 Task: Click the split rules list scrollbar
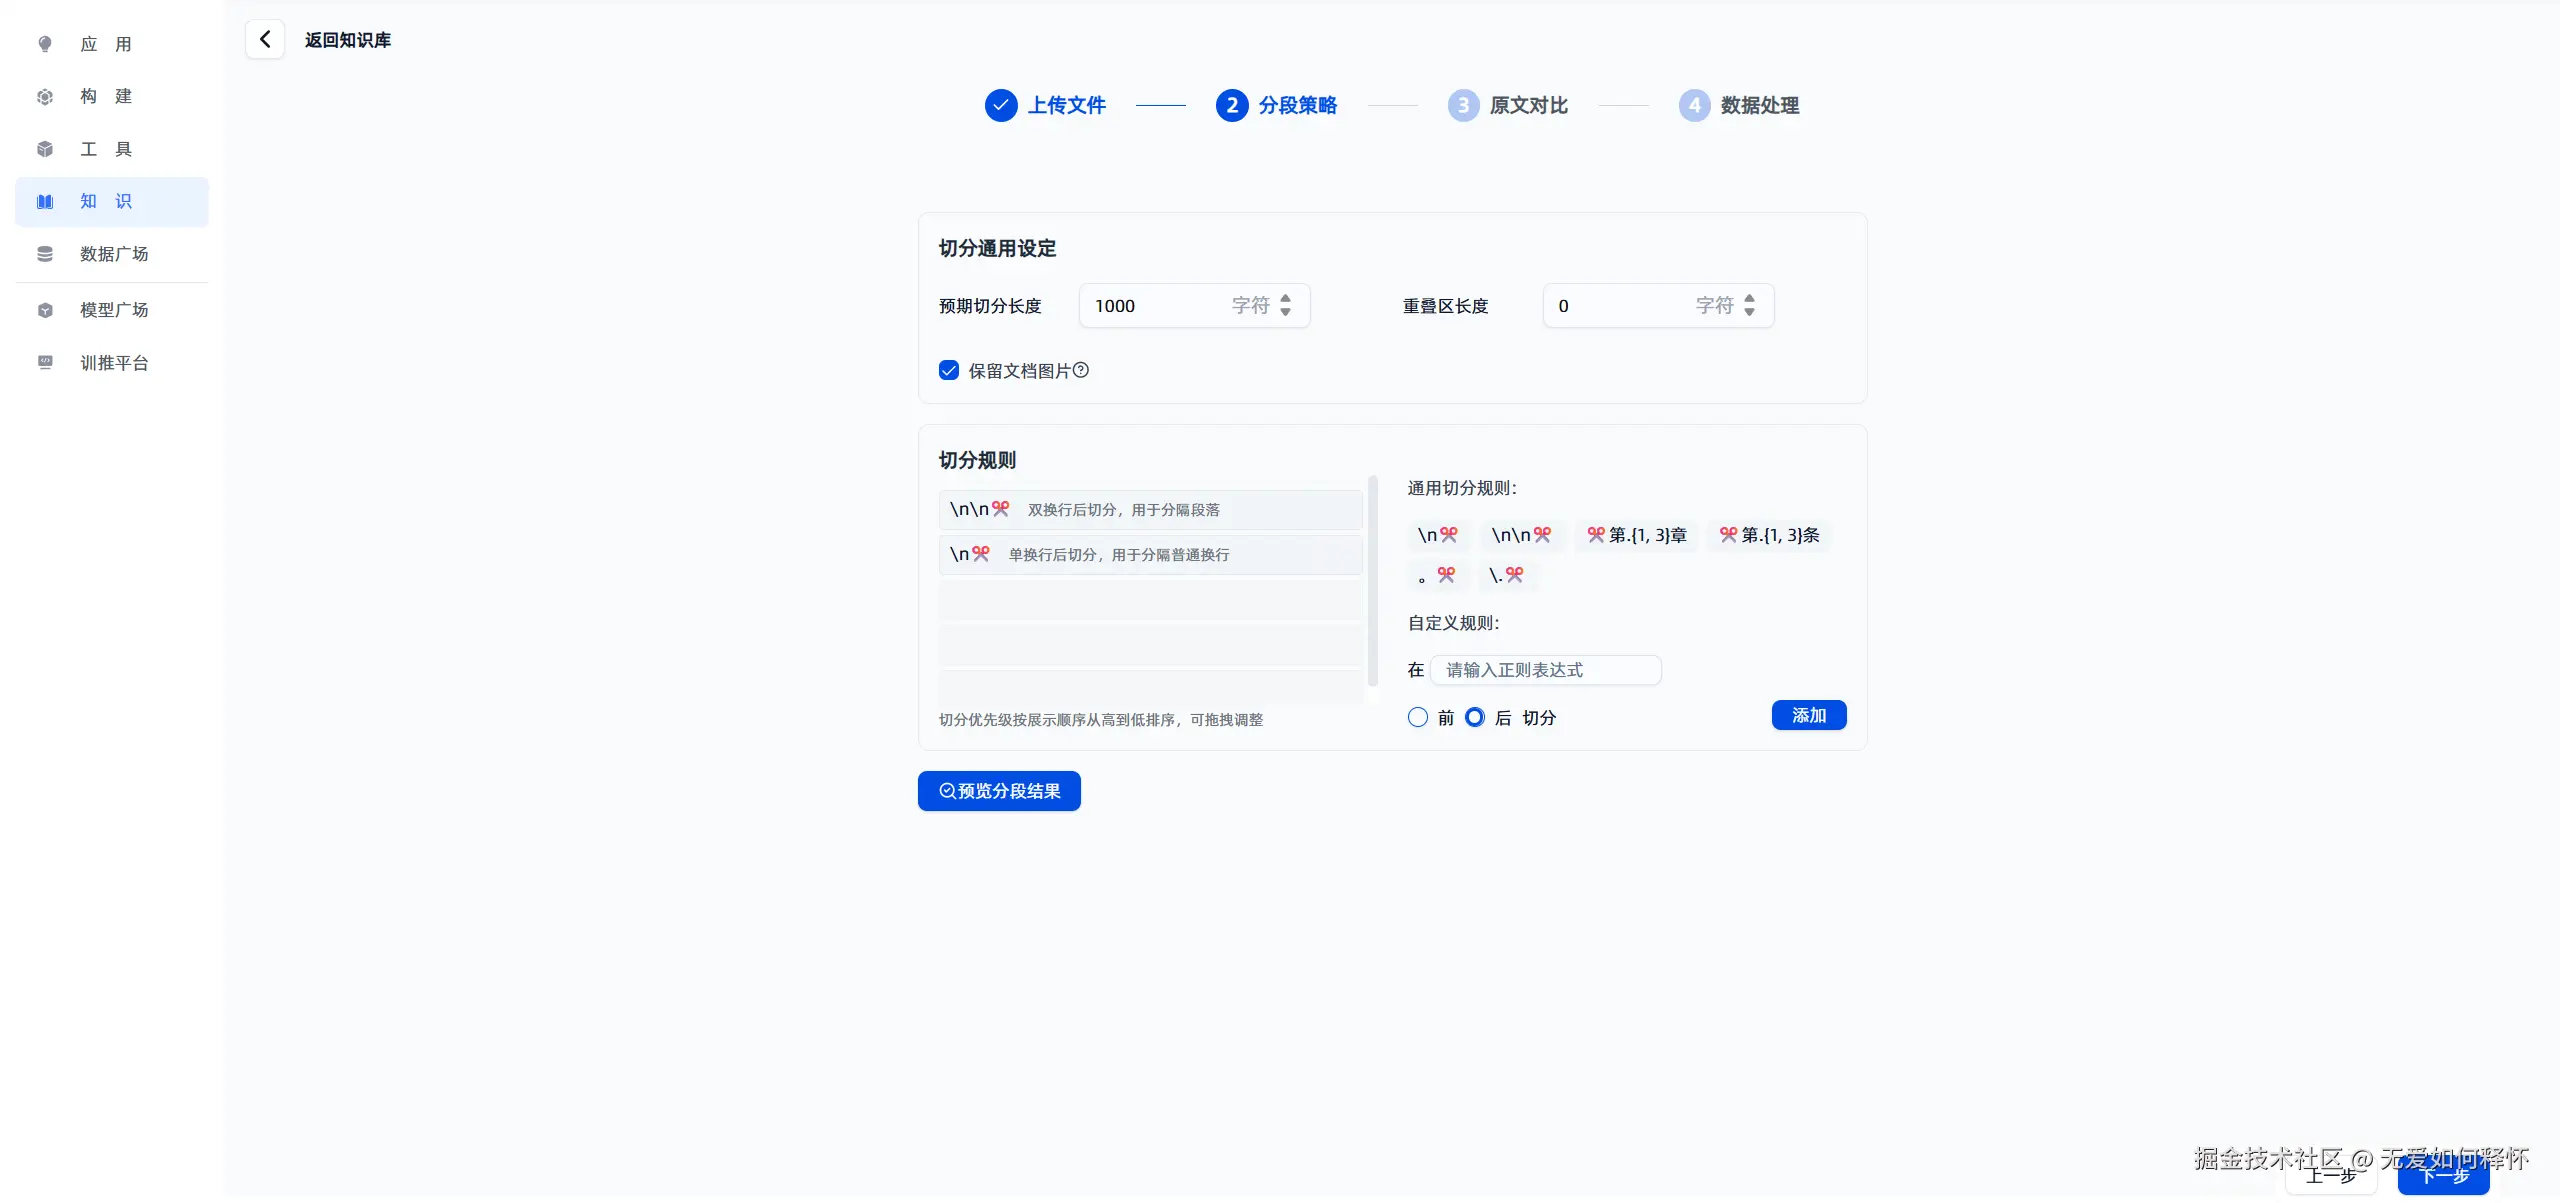[x=1373, y=580]
